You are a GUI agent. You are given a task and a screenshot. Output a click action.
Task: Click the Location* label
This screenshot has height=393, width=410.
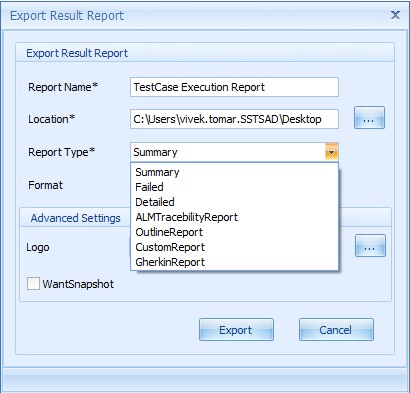pos(52,119)
